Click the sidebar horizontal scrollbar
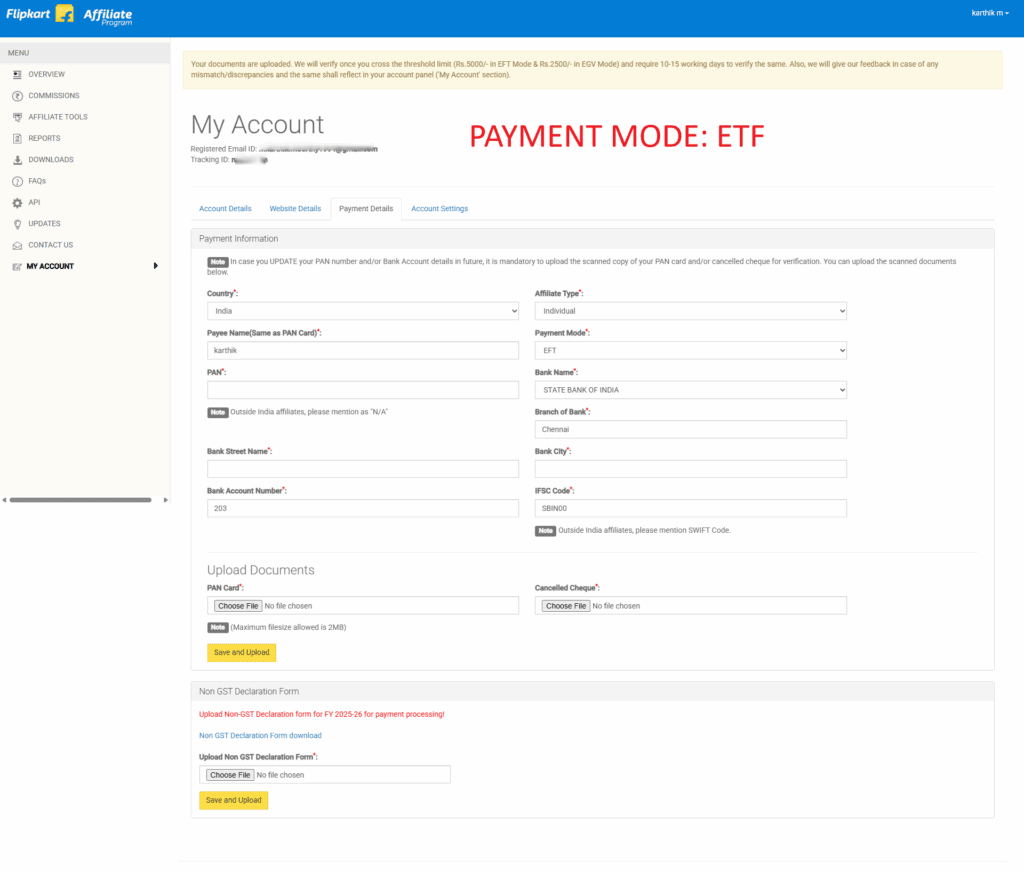Image resolution: width=1024 pixels, height=872 pixels. [80, 500]
